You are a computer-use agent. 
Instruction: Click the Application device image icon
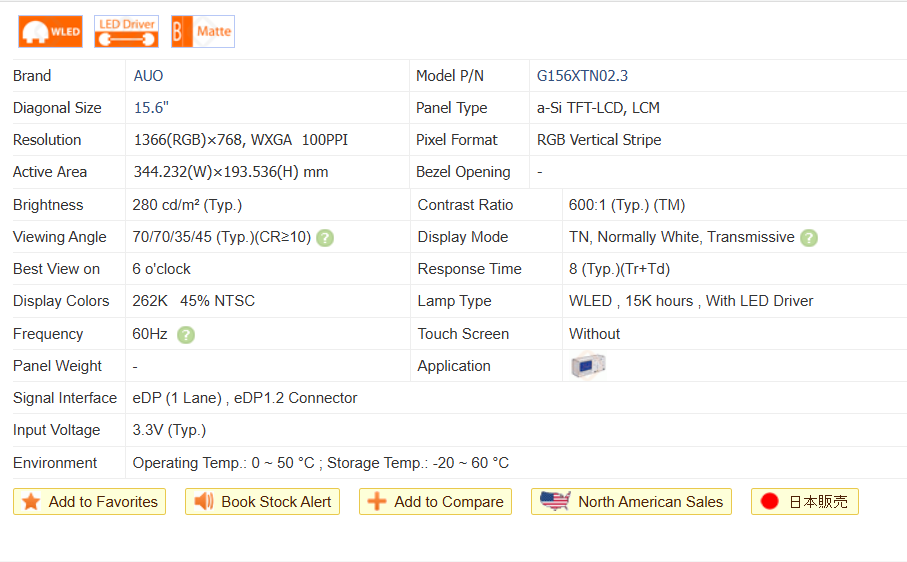click(587, 366)
